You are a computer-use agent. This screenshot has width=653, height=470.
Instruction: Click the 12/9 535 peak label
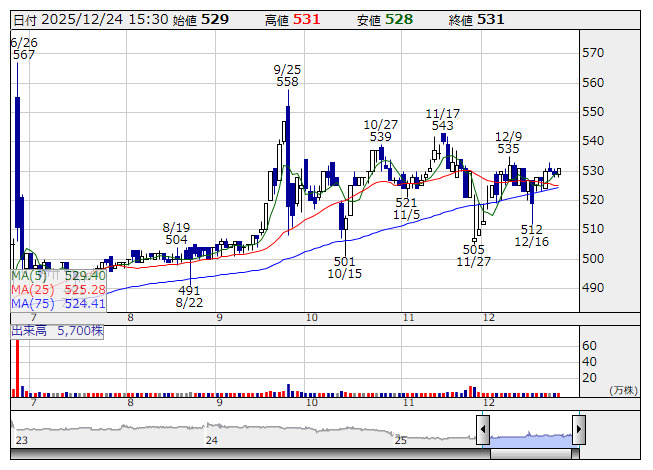[x=508, y=142]
